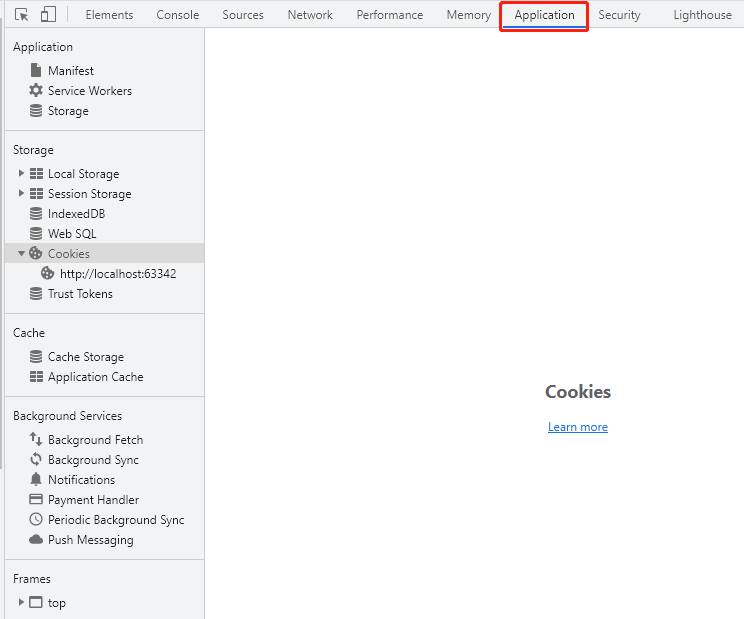Select the Session Storage label
Screen dimensions: 744x619
pos(90,194)
